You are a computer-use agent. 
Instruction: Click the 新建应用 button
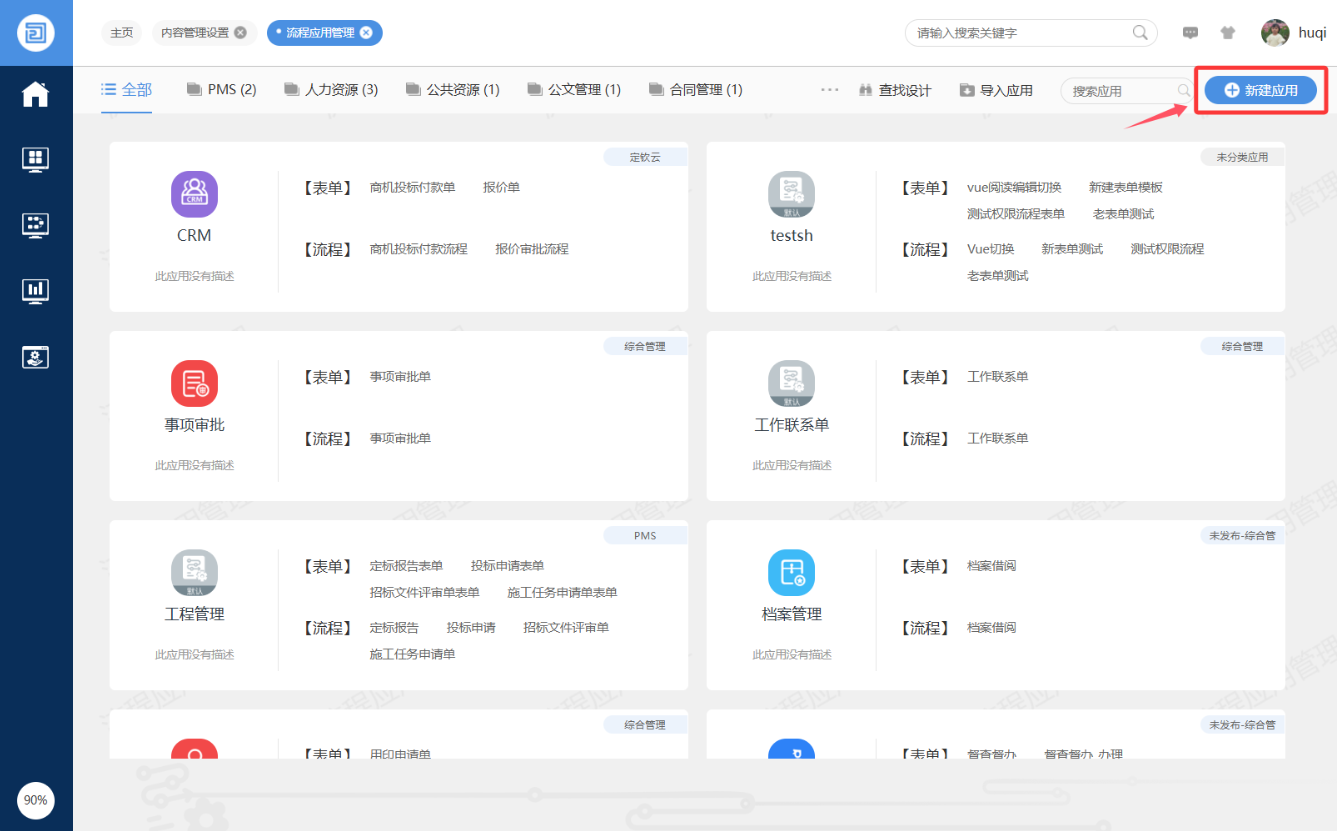click(1260, 91)
